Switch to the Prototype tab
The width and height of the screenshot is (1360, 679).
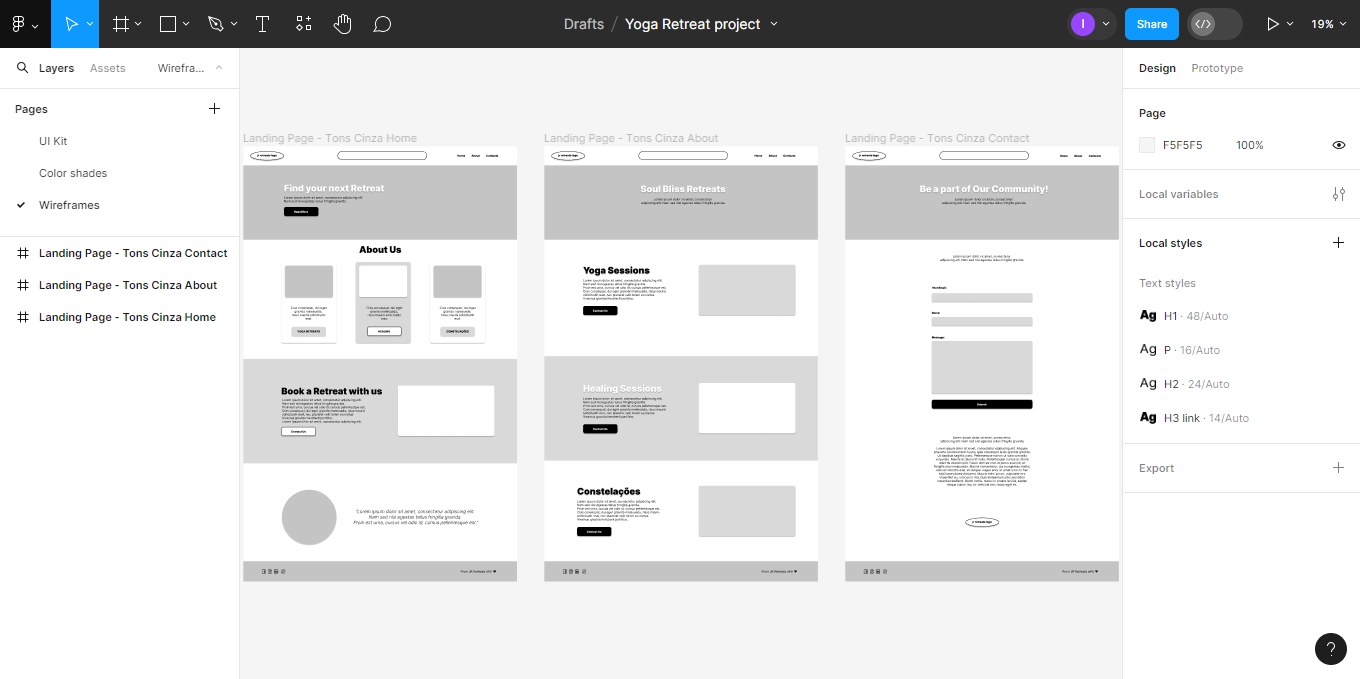coord(1217,68)
